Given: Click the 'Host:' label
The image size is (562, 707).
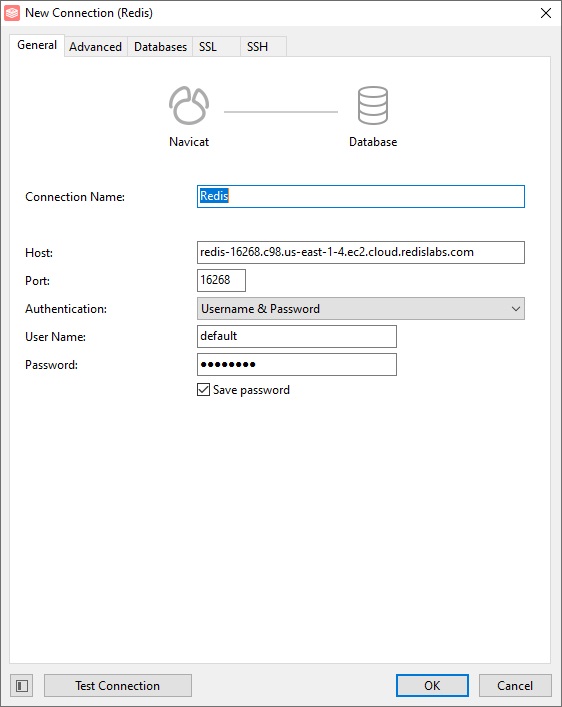Looking at the screenshot, I should coord(39,253).
